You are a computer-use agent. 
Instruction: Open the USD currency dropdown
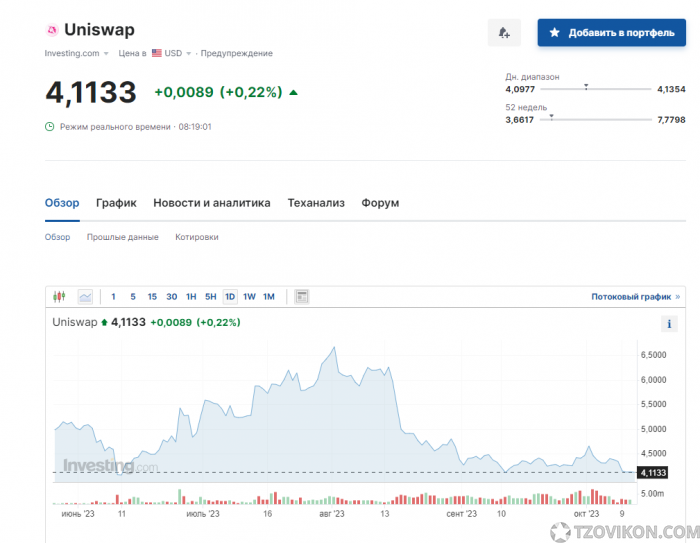178,53
